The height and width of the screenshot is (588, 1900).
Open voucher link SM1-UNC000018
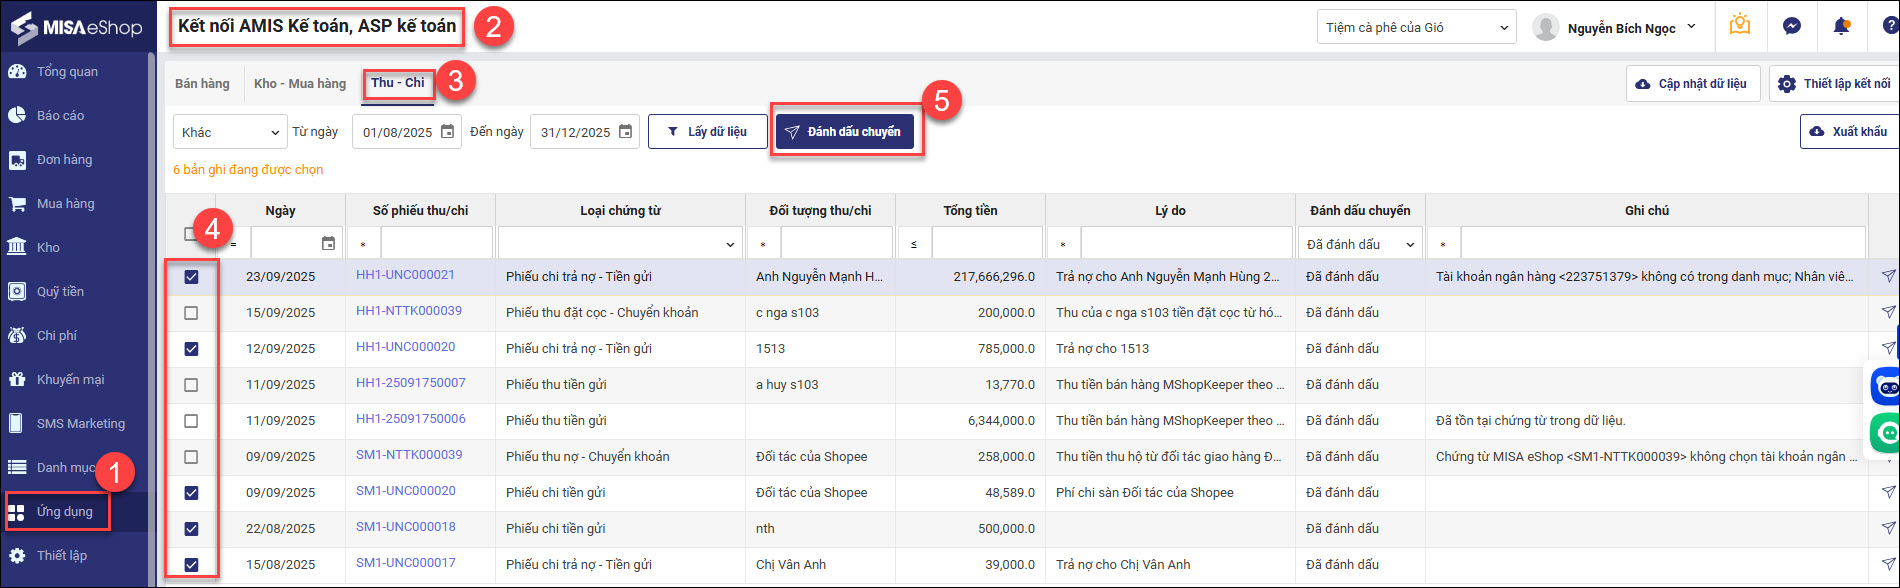405,527
